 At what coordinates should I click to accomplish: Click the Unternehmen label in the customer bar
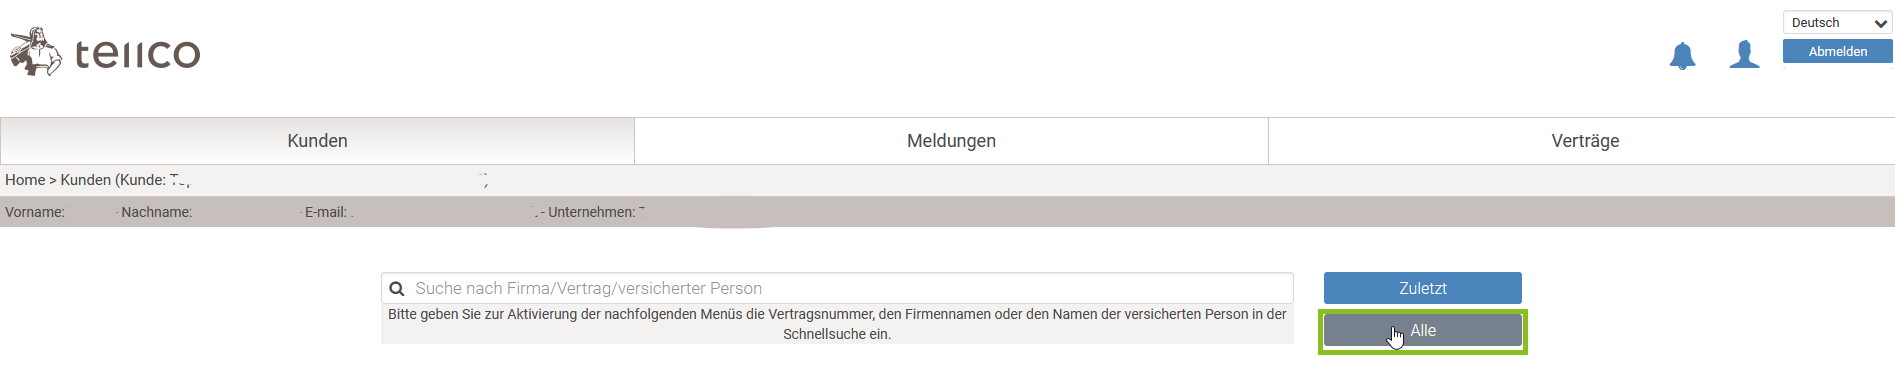click(592, 212)
